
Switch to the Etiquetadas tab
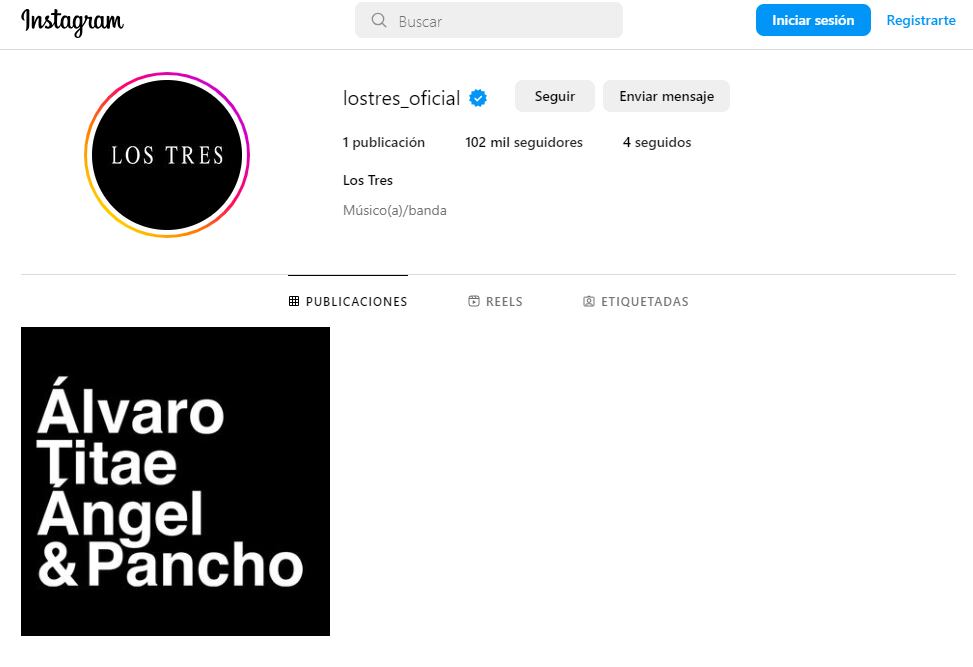[636, 302]
